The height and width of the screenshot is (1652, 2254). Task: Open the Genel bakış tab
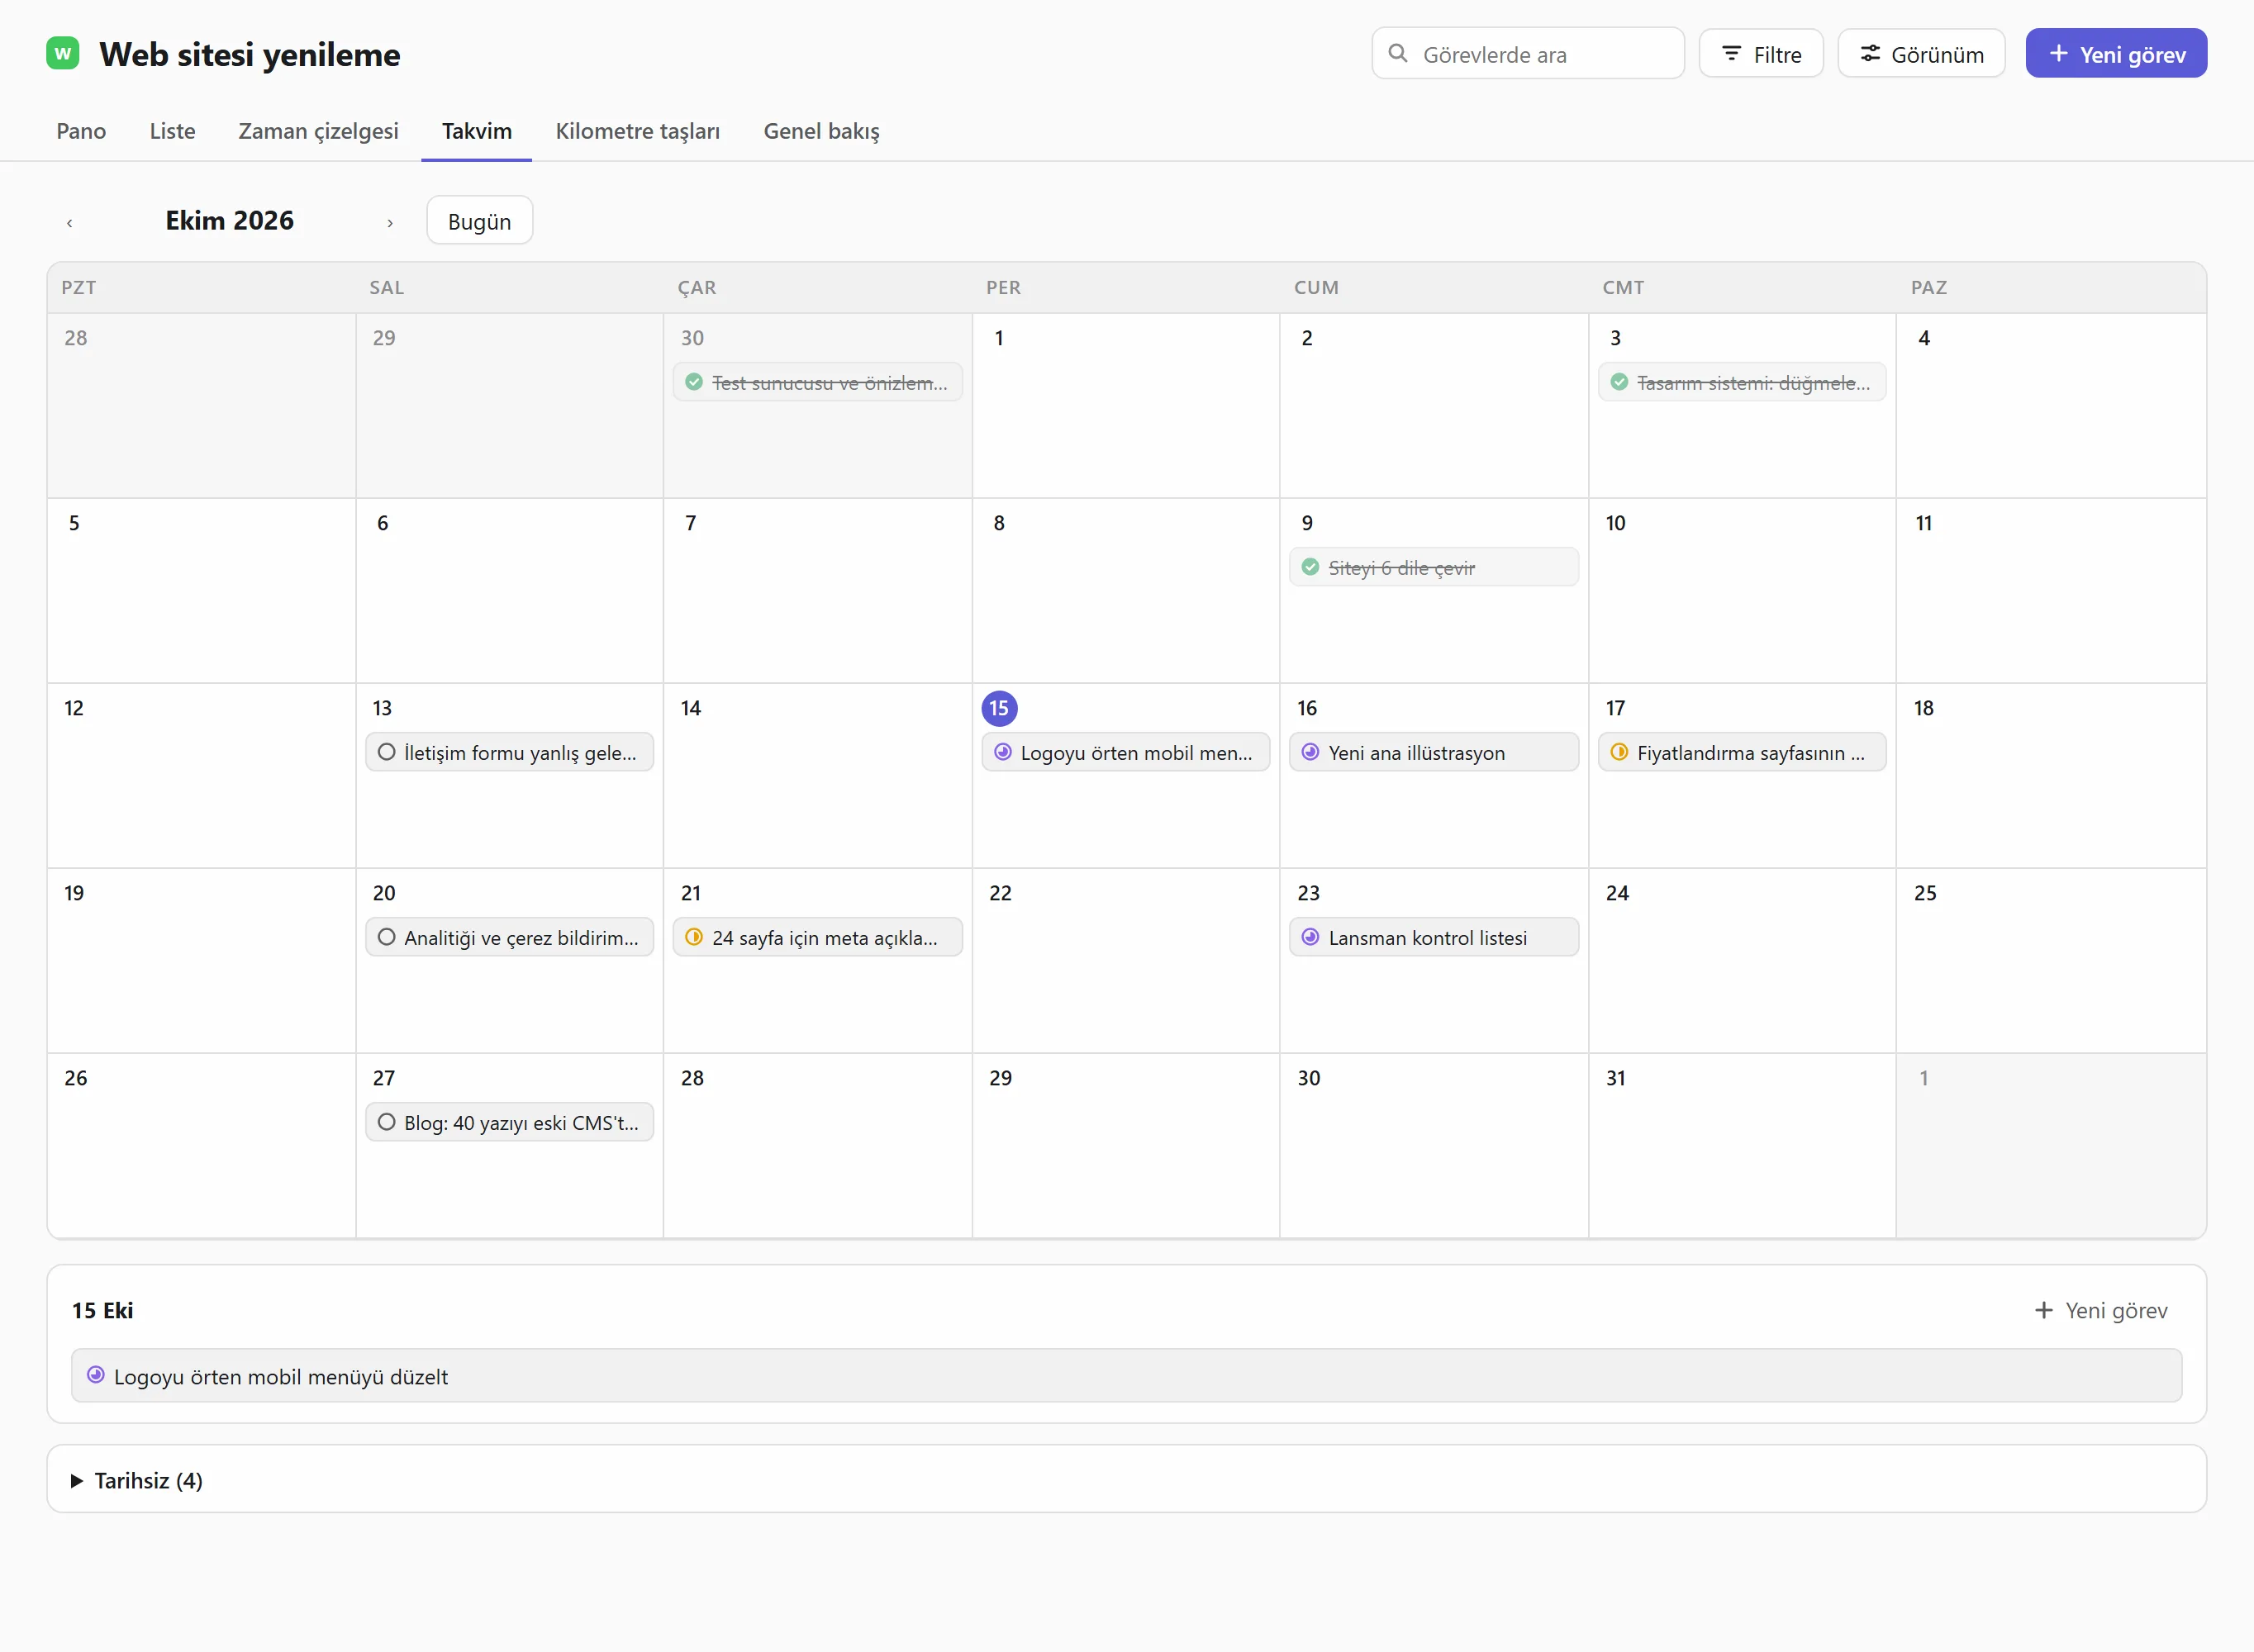[x=821, y=131]
